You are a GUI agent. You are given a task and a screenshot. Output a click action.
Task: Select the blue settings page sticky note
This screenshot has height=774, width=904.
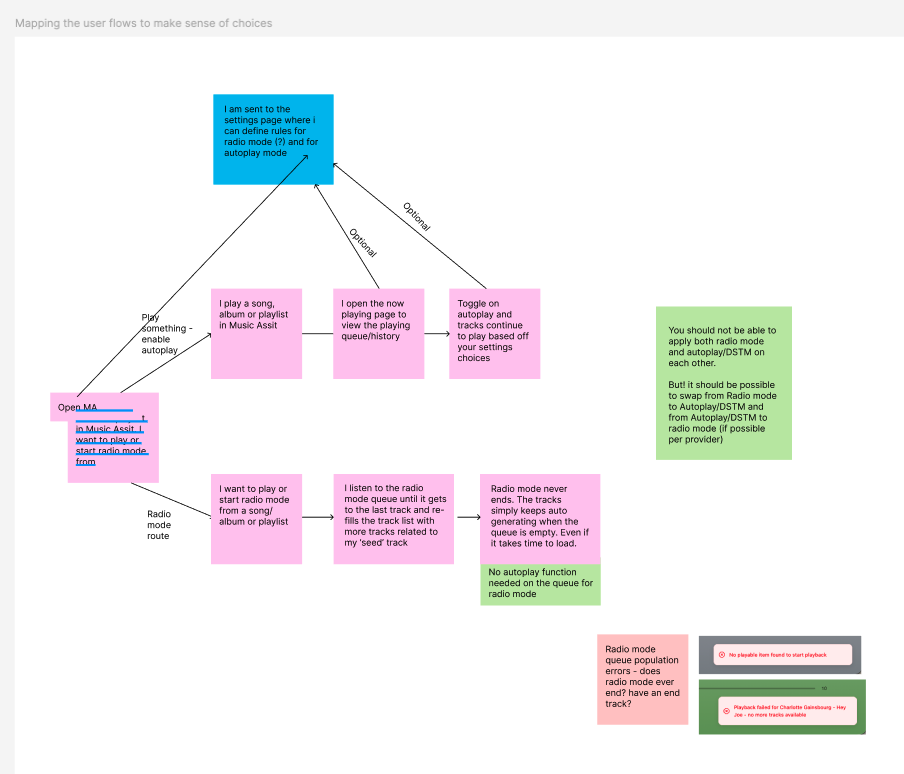pyautogui.click(x=273, y=139)
